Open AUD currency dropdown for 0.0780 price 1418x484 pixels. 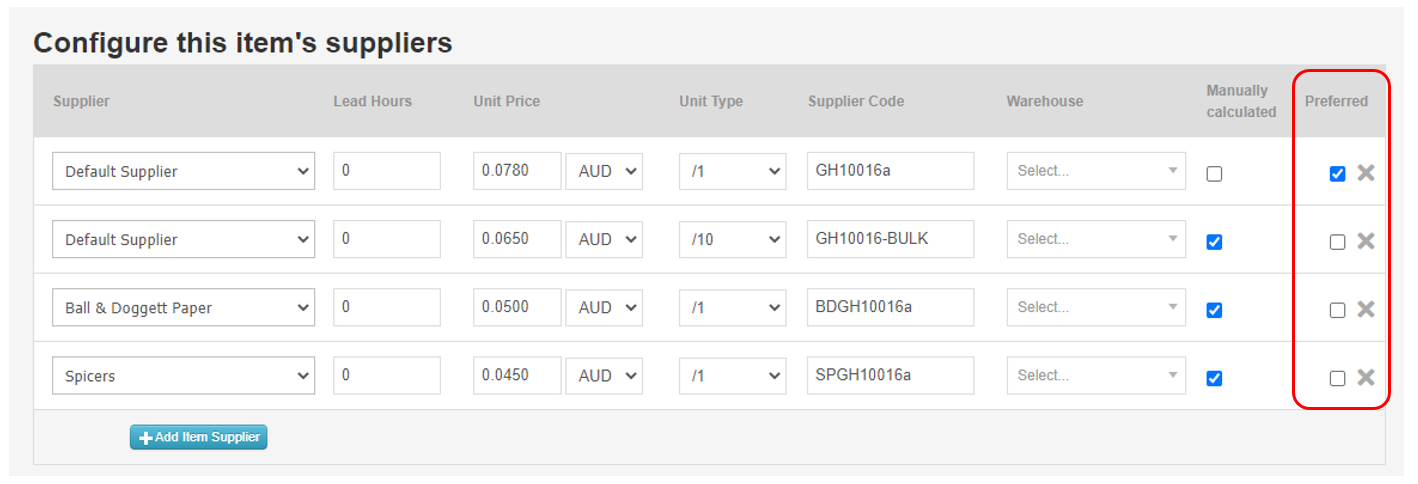[604, 171]
